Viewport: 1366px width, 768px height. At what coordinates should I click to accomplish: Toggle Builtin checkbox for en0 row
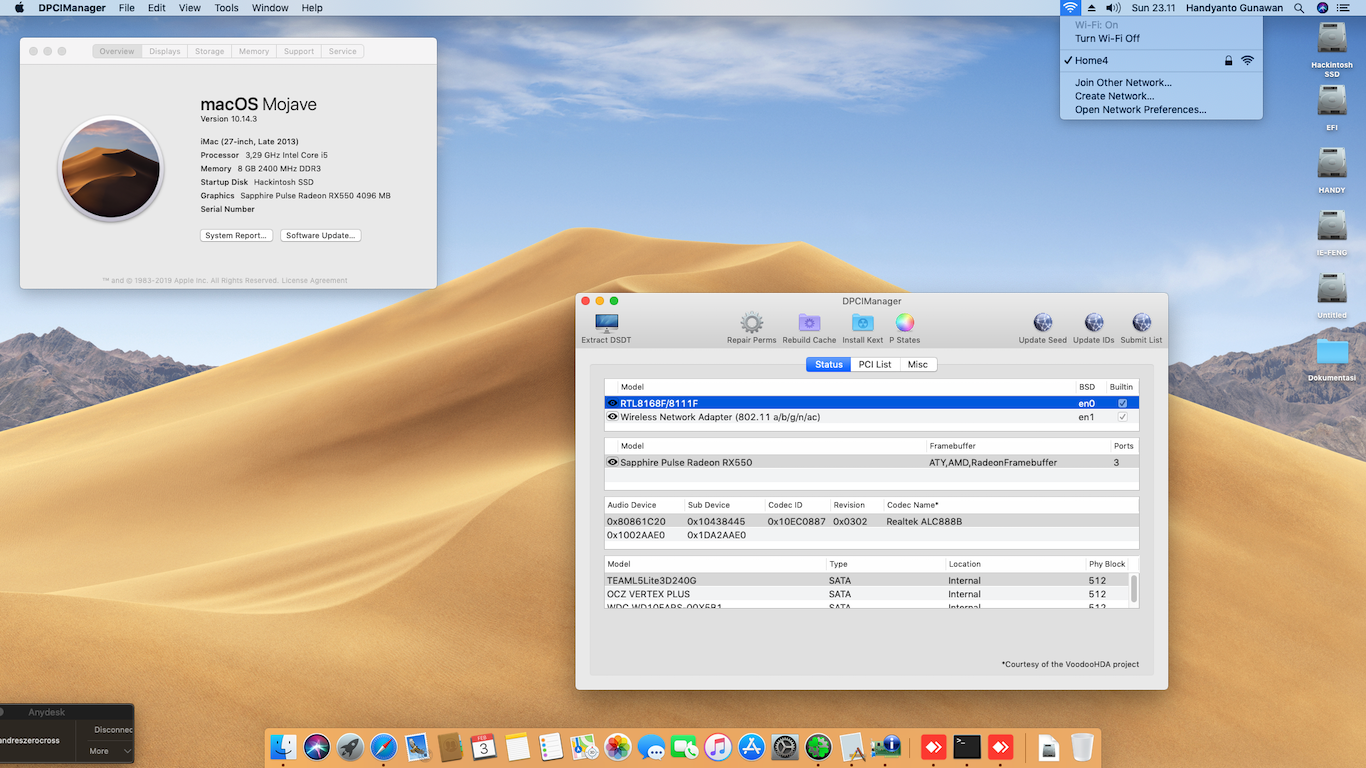click(x=1122, y=403)
